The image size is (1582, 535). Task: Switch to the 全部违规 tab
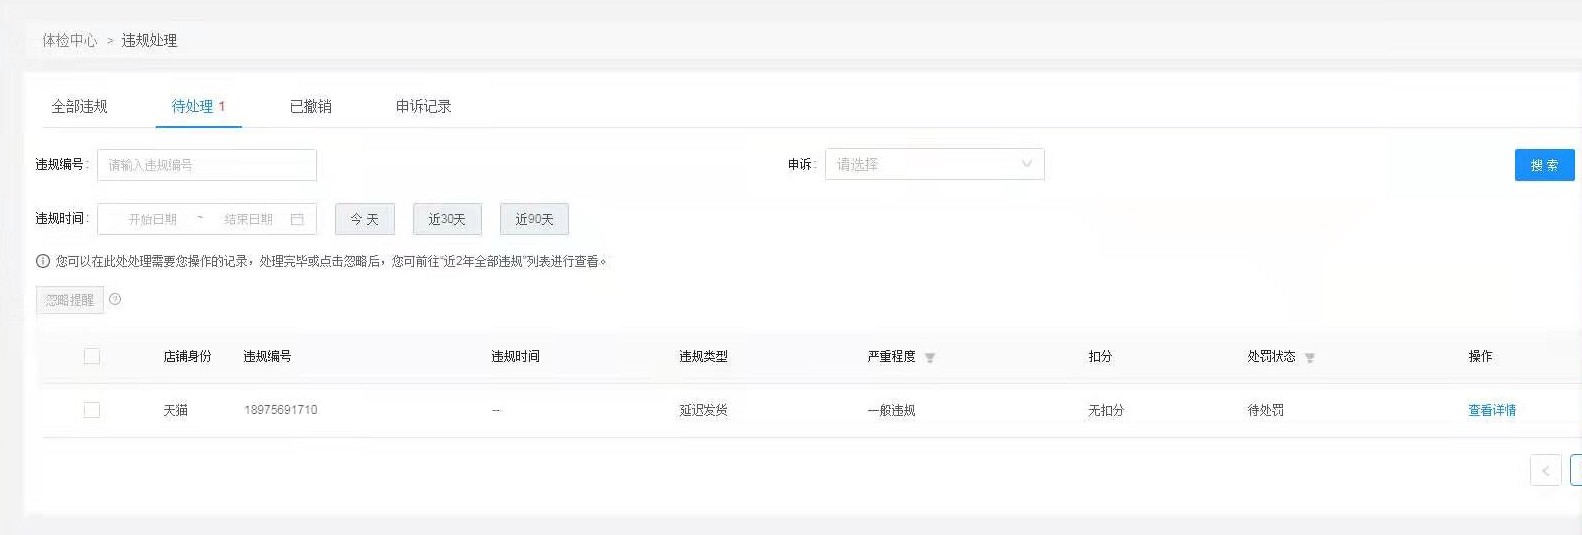coord(79,106)
